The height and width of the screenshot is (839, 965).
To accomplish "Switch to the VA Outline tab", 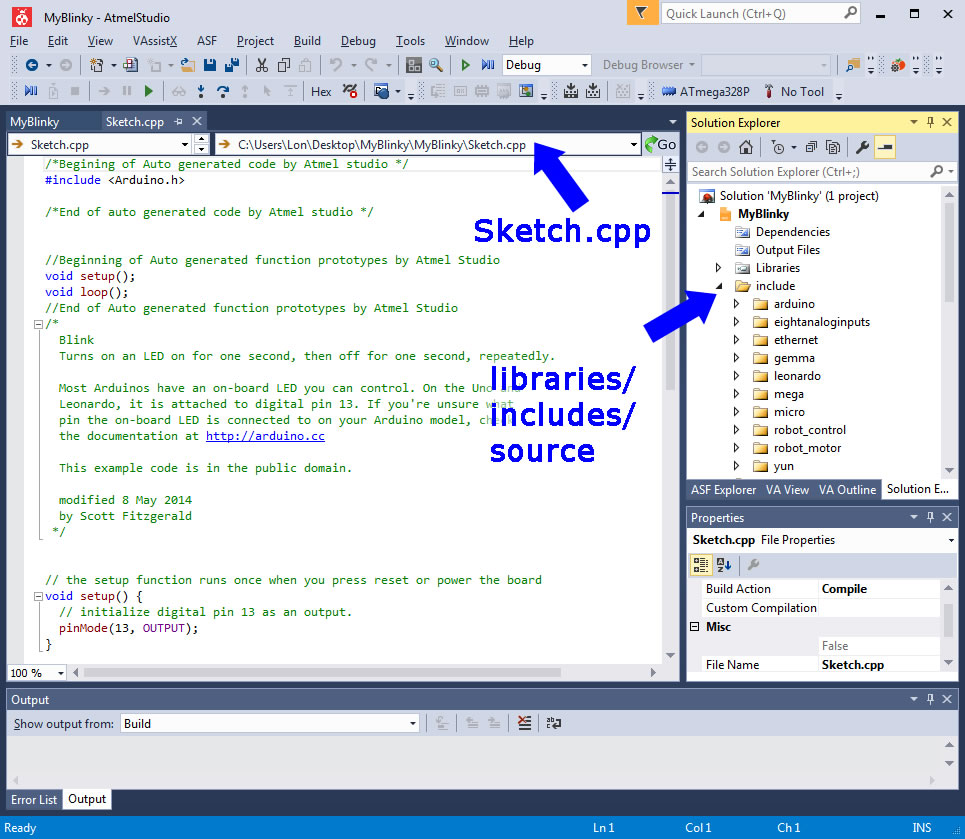I will click(847, 489).
